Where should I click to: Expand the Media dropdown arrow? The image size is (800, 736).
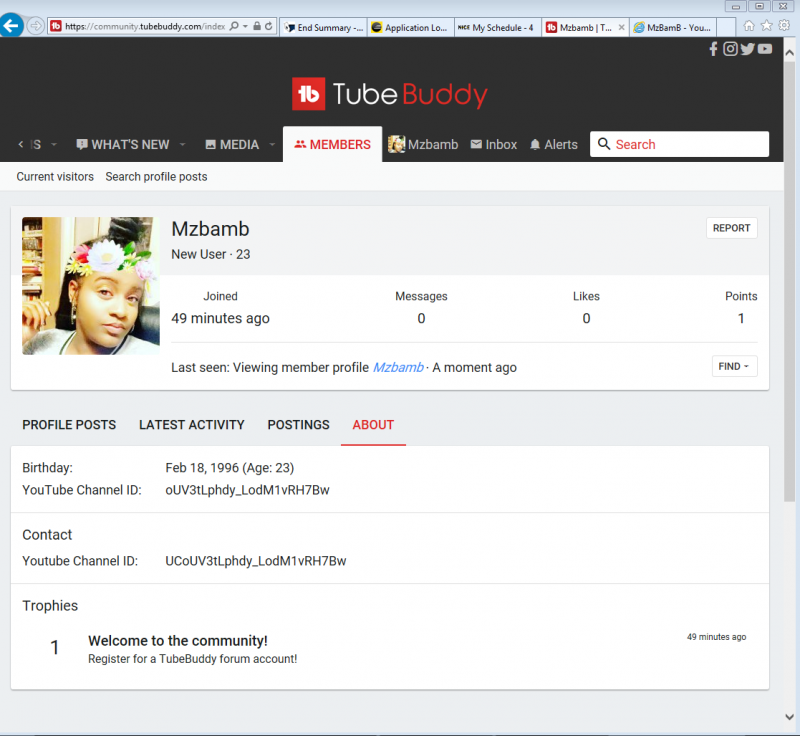click(272, 145)
